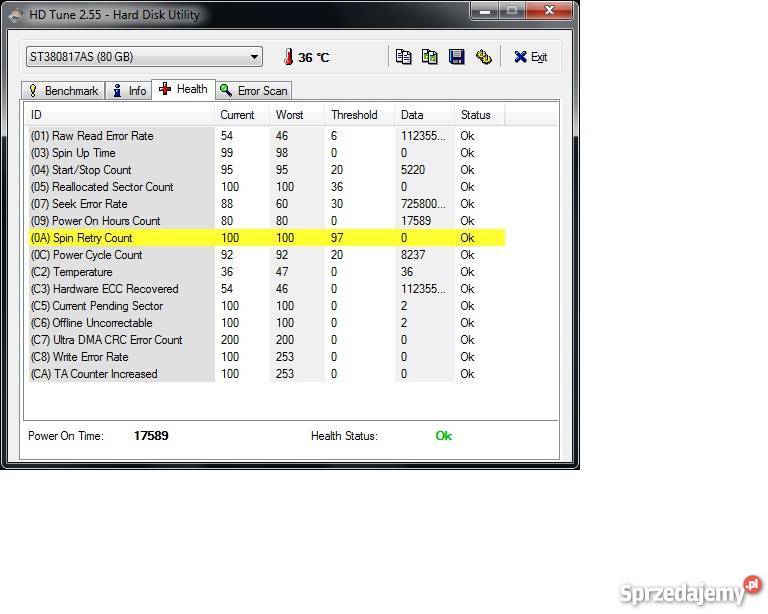The image size is (768, 614).
Task: Select the highlighted (0A) Spin Retry Count row
Action: 267,237
